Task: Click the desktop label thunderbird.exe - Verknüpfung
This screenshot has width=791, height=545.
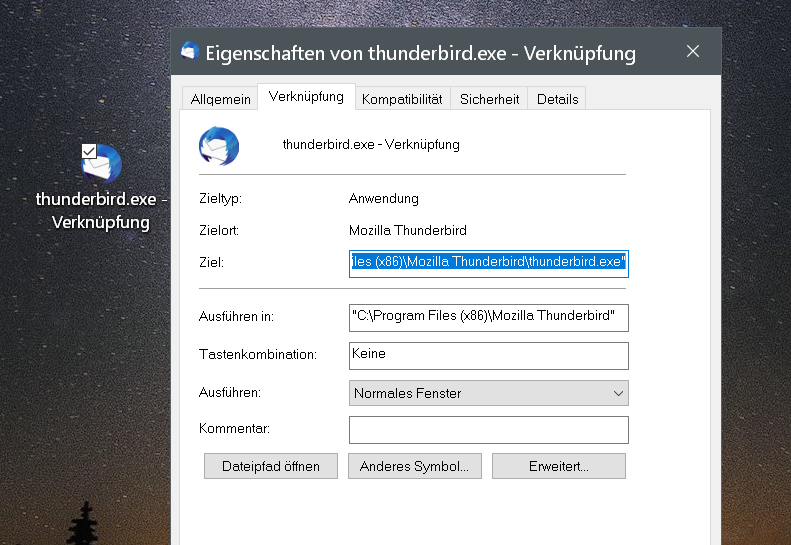Action: pyautogui.click(x=101, y=211)
